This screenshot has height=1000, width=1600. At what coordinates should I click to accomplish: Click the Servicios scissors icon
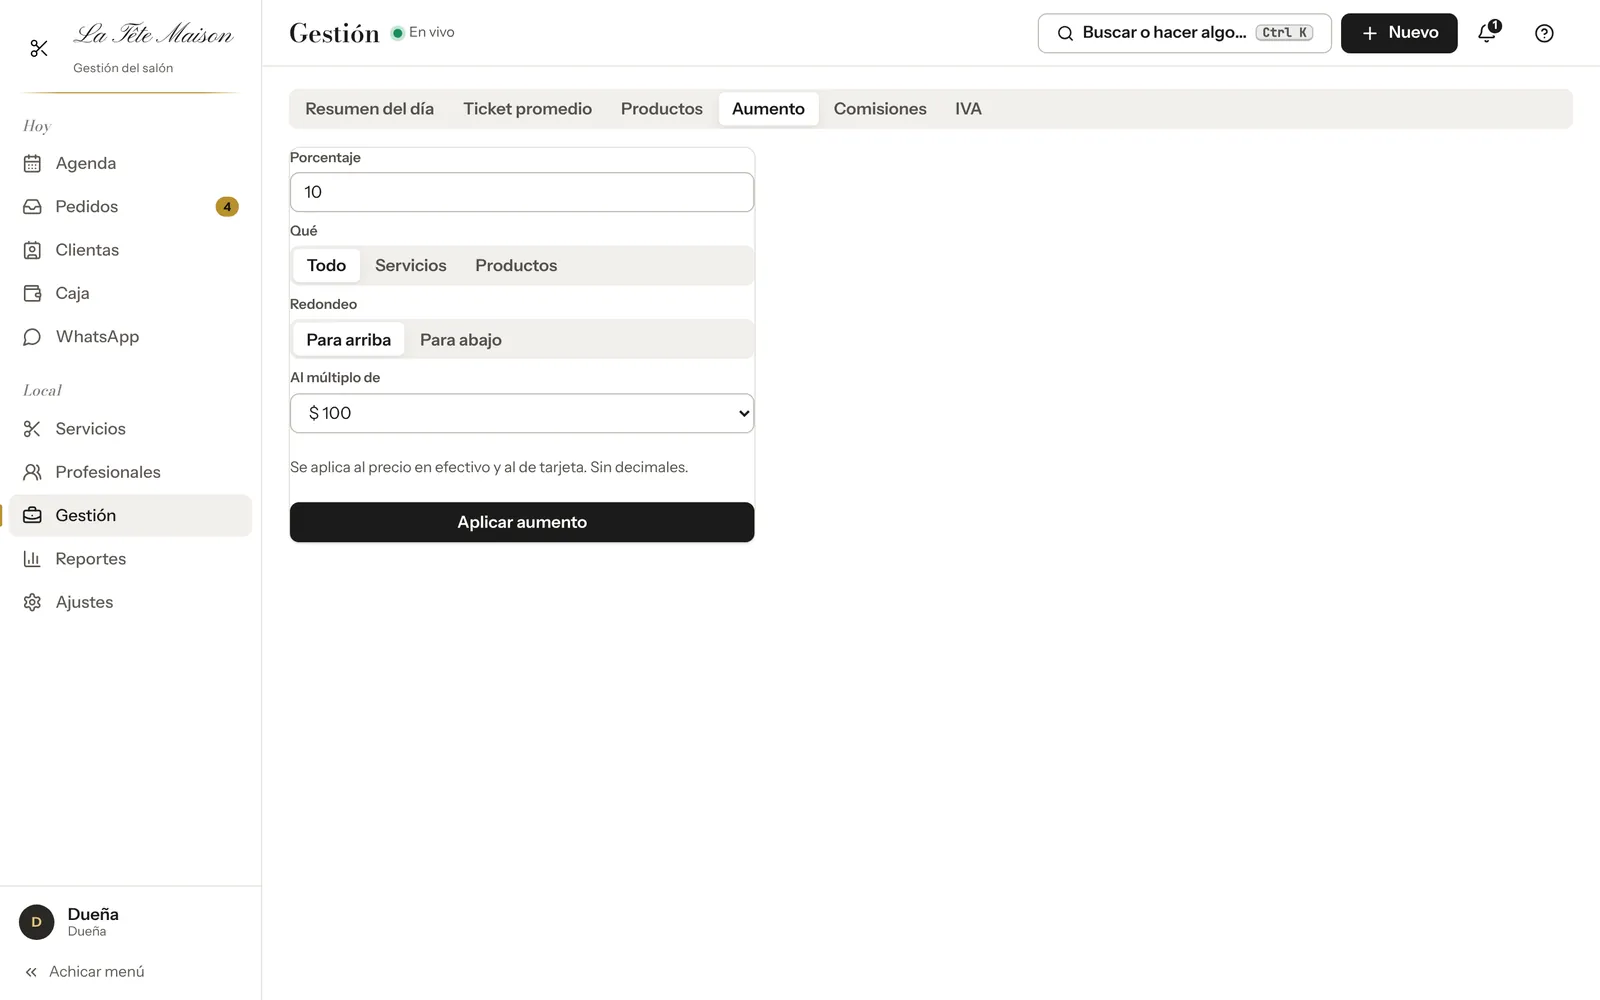click(32, 429)
